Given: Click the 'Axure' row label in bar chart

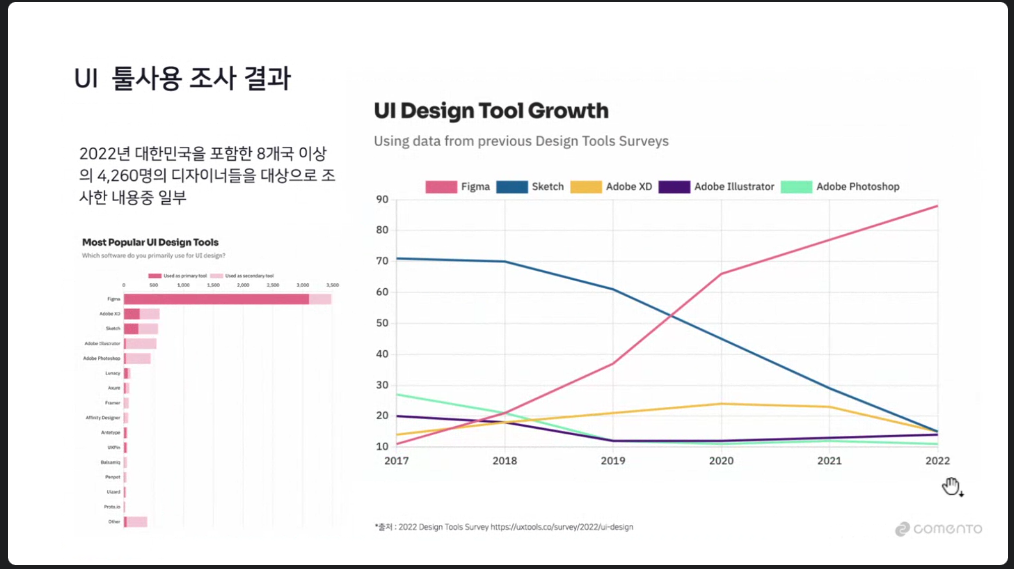Looking at the screenshot, I should tap(114, 388).
